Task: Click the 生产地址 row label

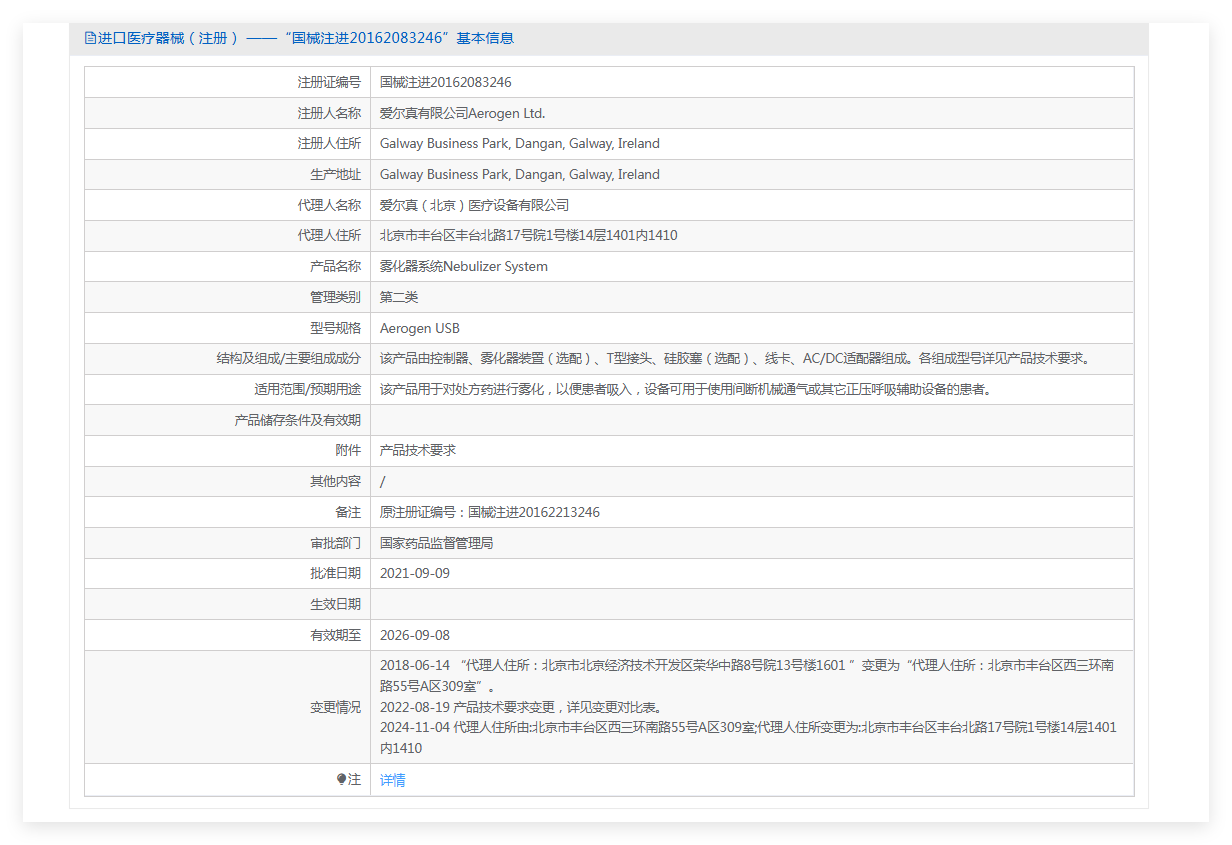Action: 335,175
